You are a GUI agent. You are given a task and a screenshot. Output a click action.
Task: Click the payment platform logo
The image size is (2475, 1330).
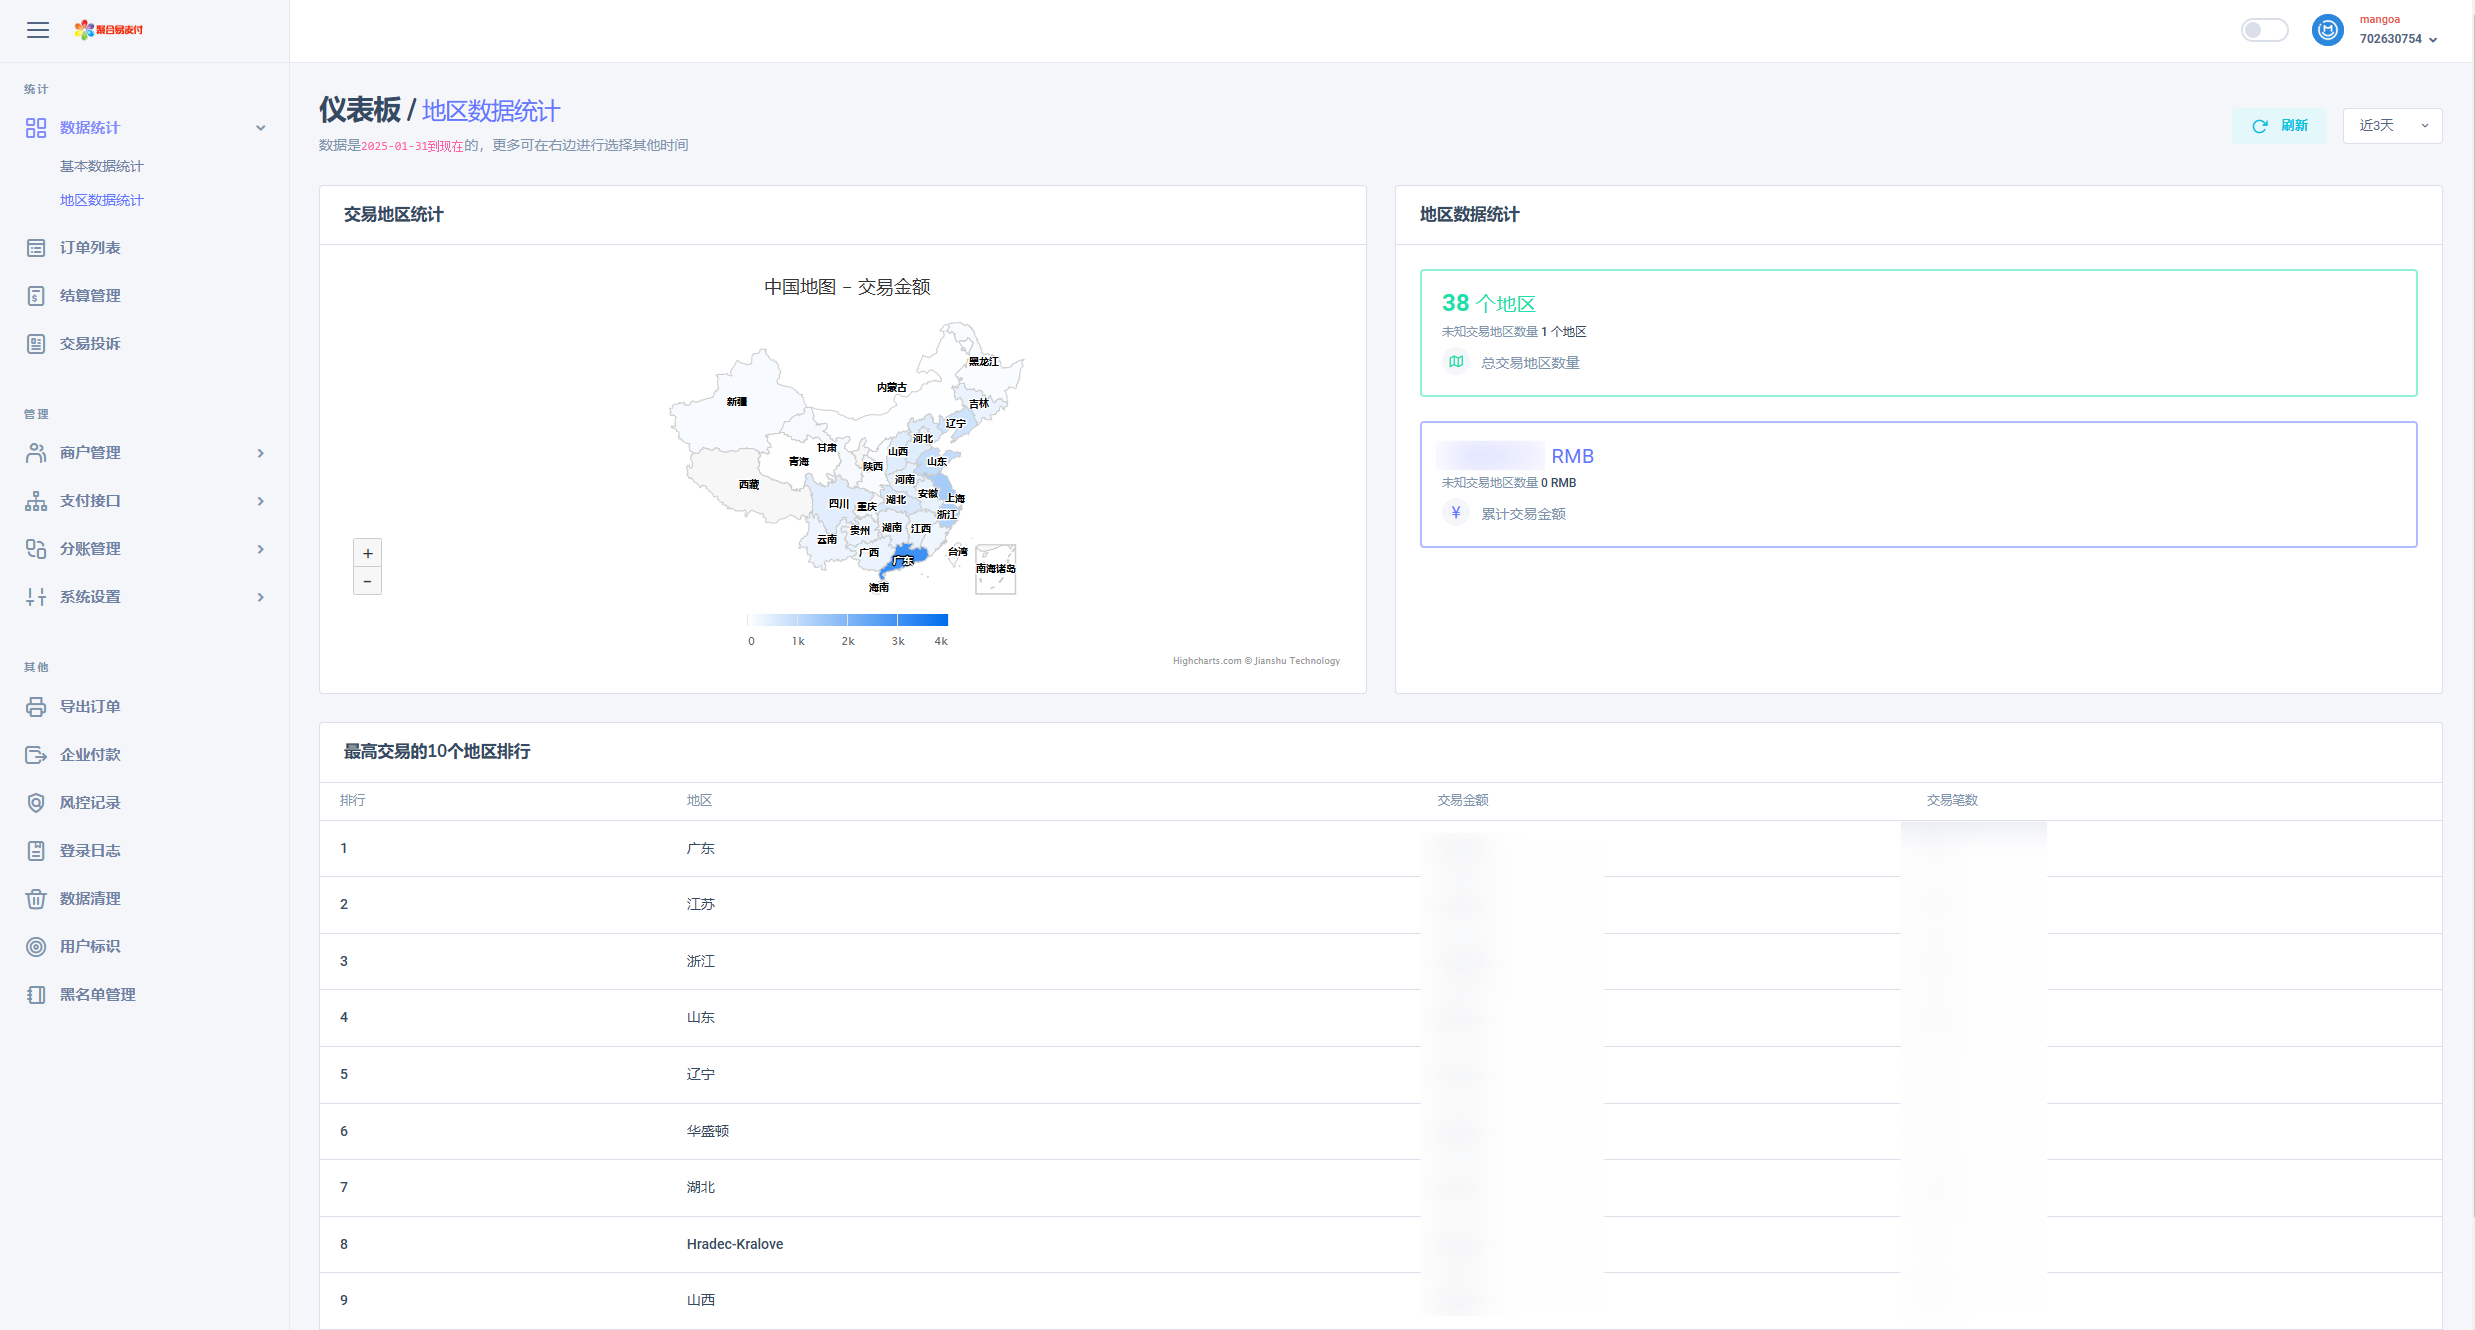[109, 30]
